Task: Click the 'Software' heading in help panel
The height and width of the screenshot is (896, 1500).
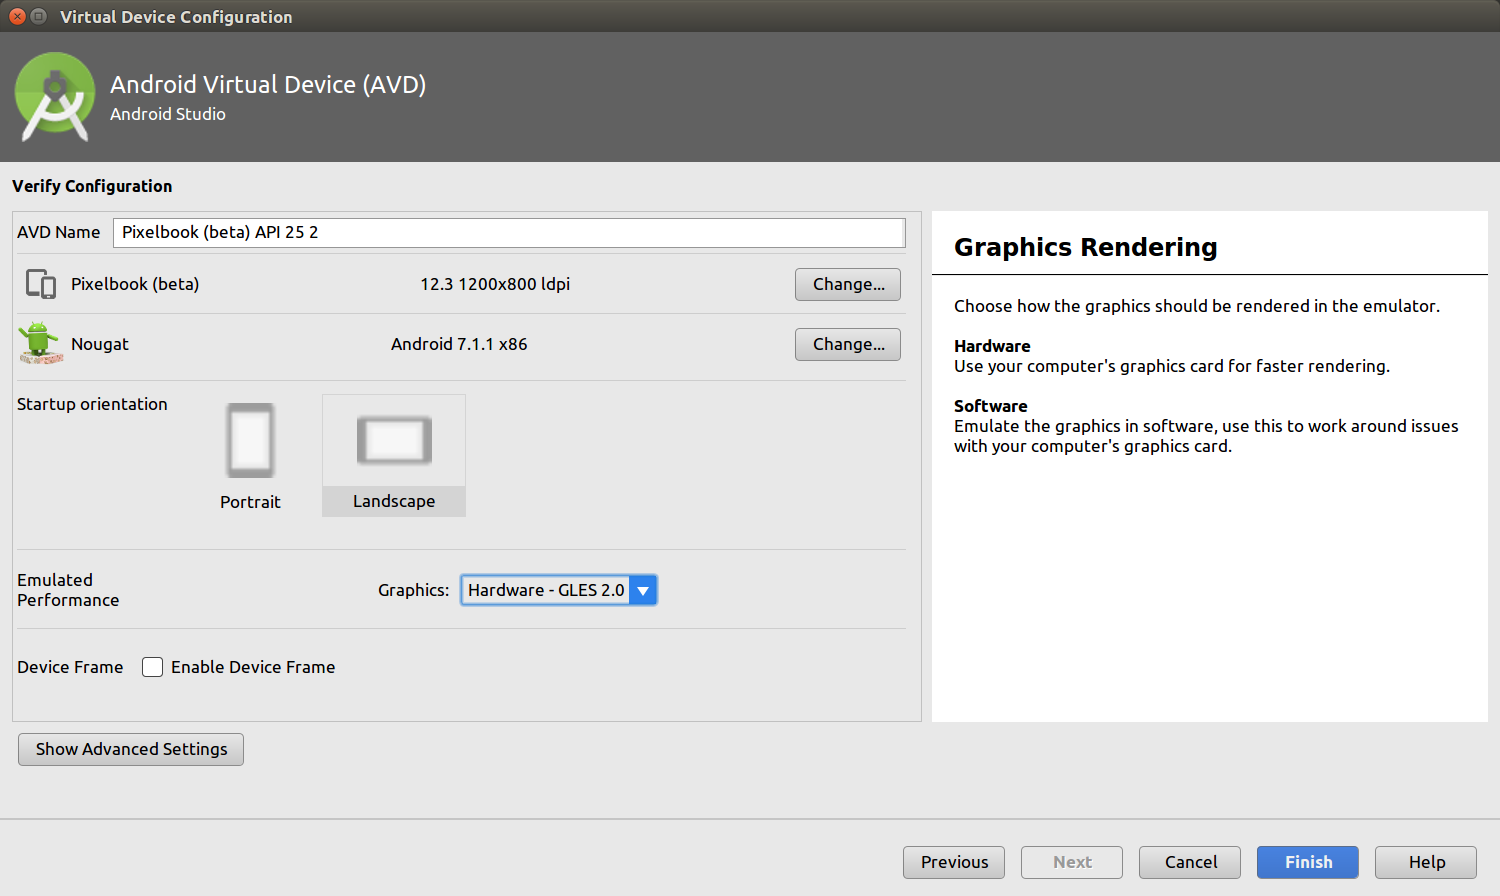Action: click(991, 406)
